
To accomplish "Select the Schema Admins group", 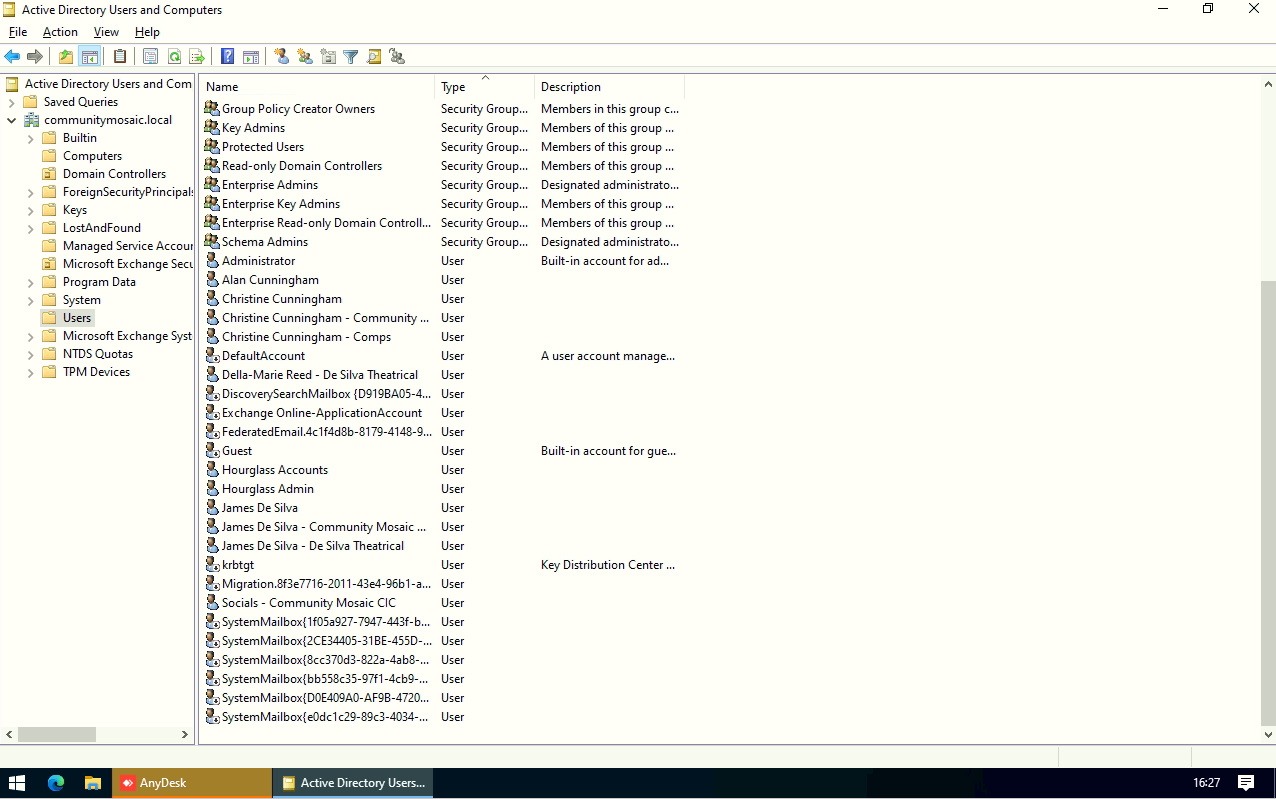I will 264,242.
